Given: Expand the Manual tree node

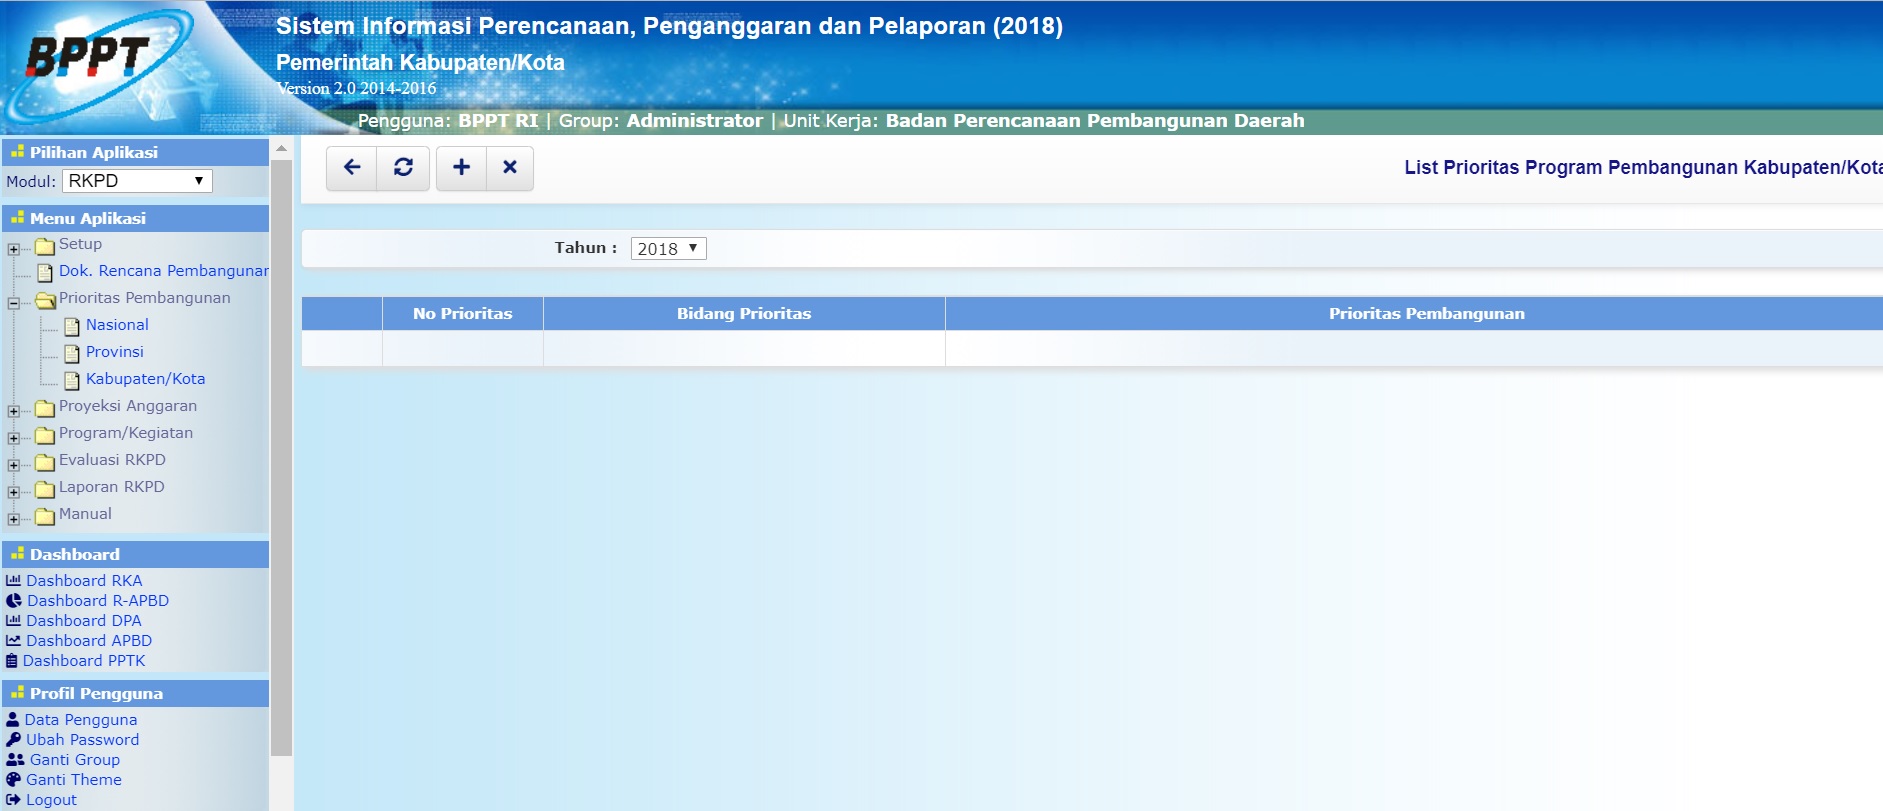Looking at the screenshot, I should [13, 519].
